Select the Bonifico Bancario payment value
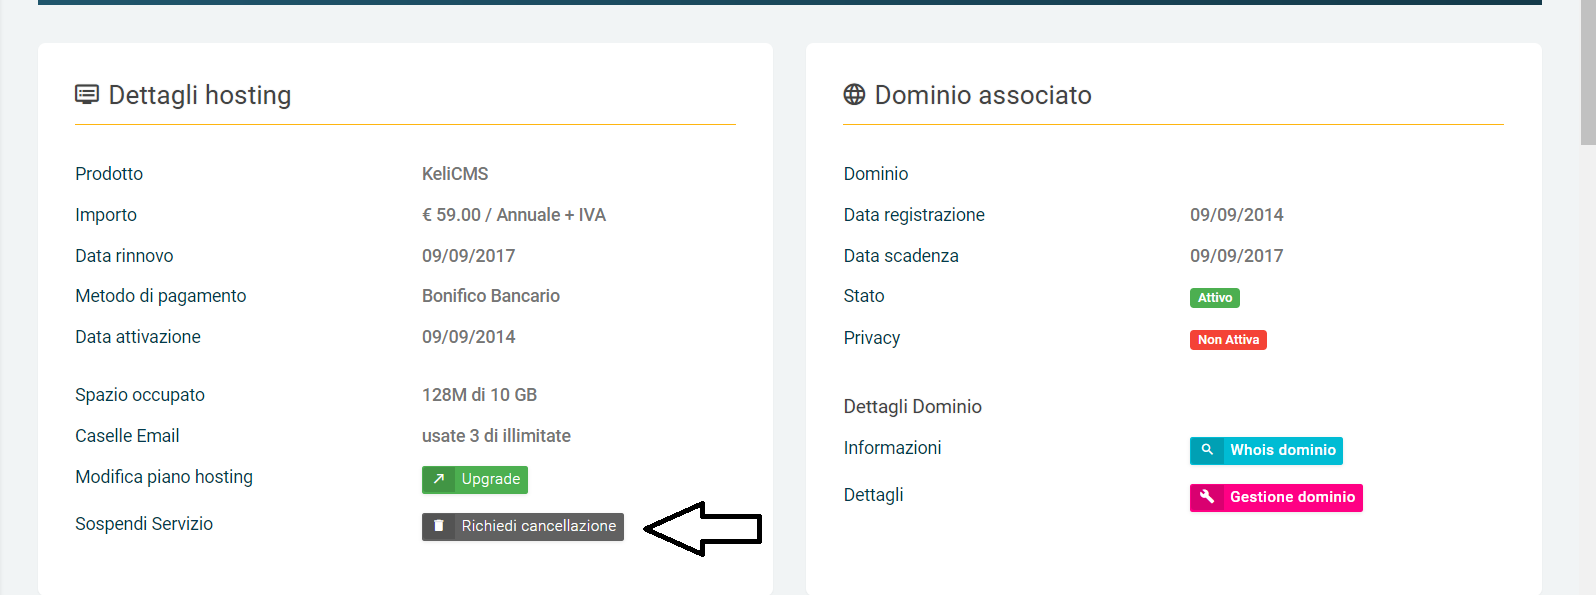 491,296
